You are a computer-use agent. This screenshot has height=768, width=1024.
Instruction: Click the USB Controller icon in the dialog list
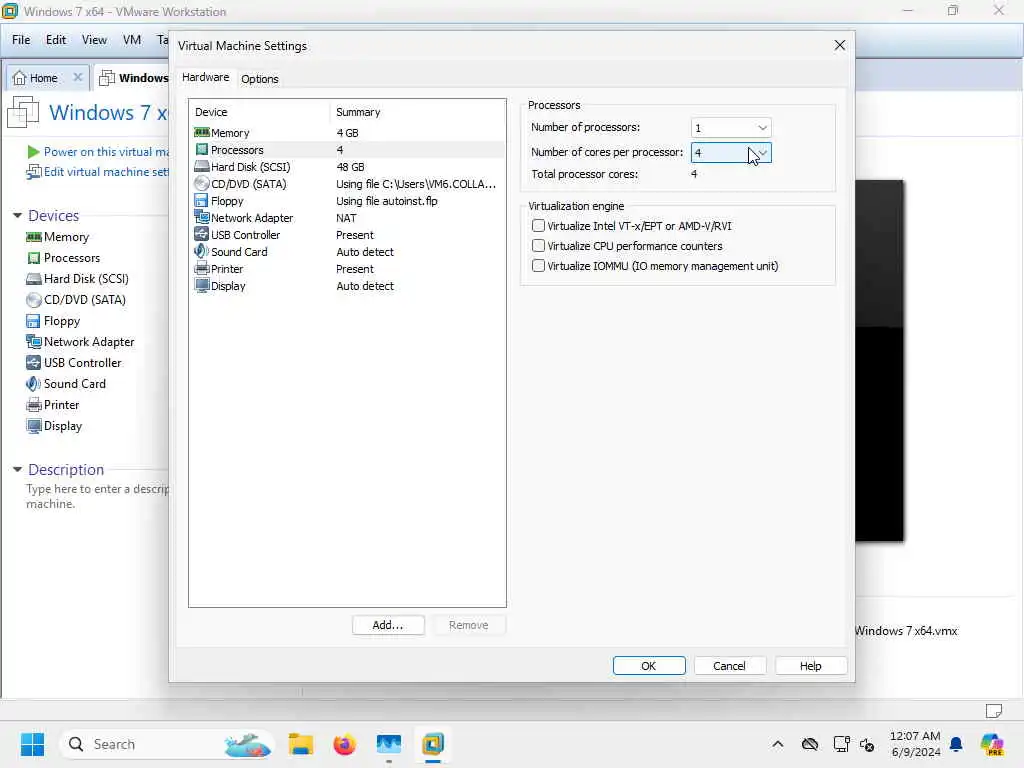[x=202, y=234]
